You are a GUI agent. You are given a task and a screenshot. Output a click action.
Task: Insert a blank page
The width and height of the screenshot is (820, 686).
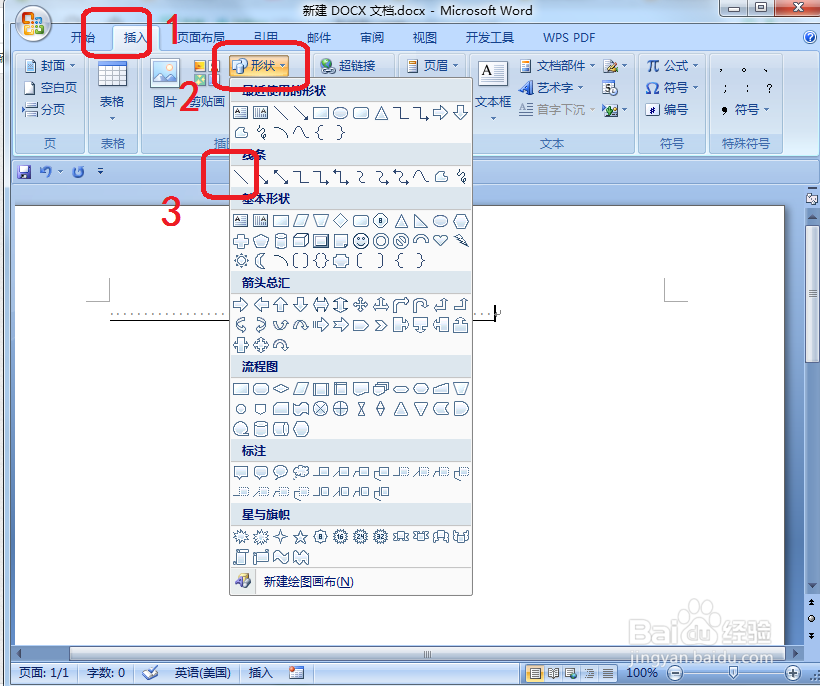(50, 87)
